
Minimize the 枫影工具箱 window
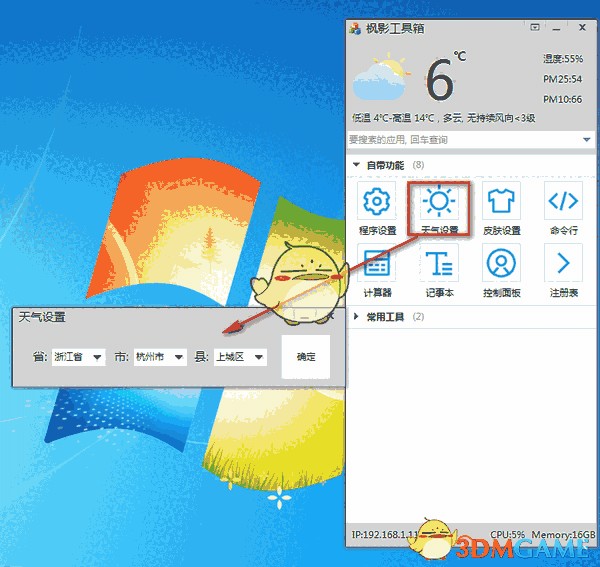pyautogui.click(x=556, y=29)
